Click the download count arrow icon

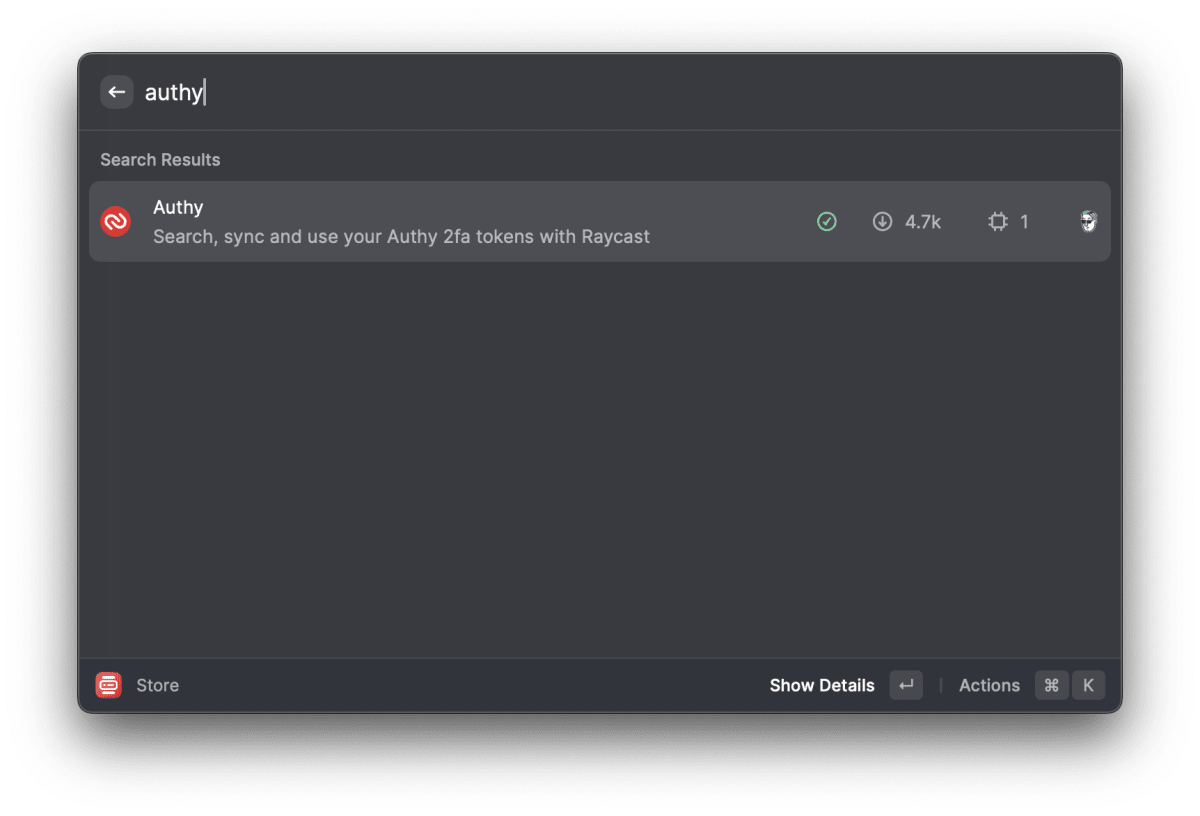(882, 222)
